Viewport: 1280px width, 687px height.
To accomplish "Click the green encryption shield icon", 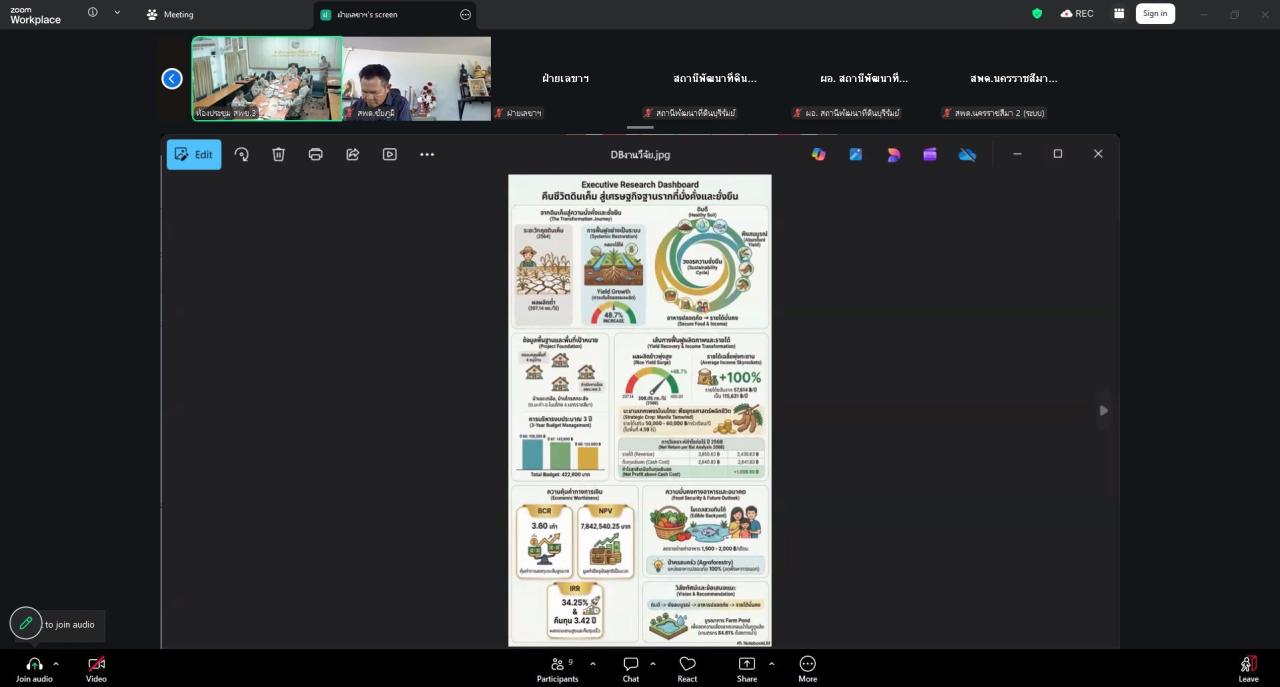I will point(1037,14).
